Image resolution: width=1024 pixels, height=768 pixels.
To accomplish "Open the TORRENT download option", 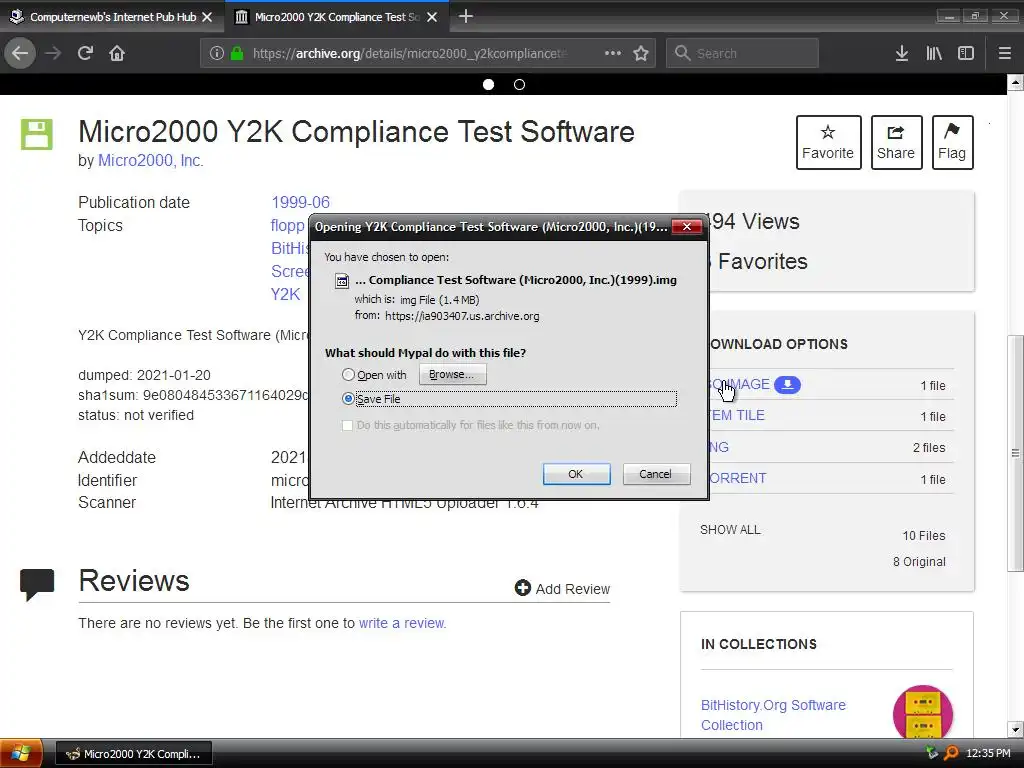I will [737, 478].
